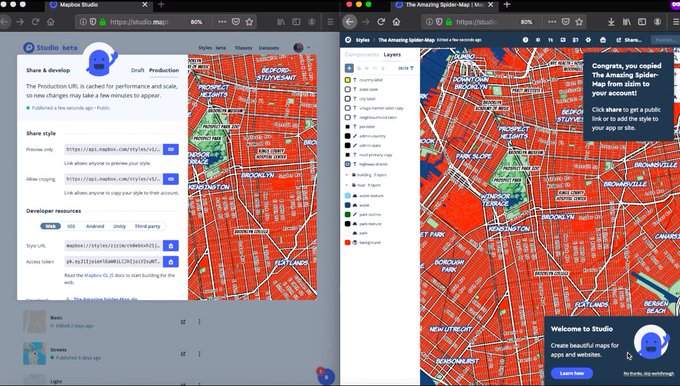
Task: Select Third party developer resources option
Action: point(147,226)
